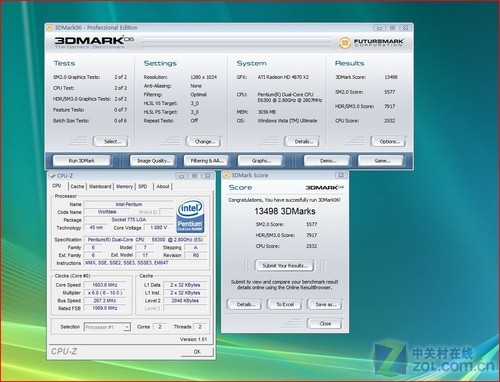Click the 'Version 1.51' text in CPU-Z
This screenshot has height=382, width=500.
(193, 339)
